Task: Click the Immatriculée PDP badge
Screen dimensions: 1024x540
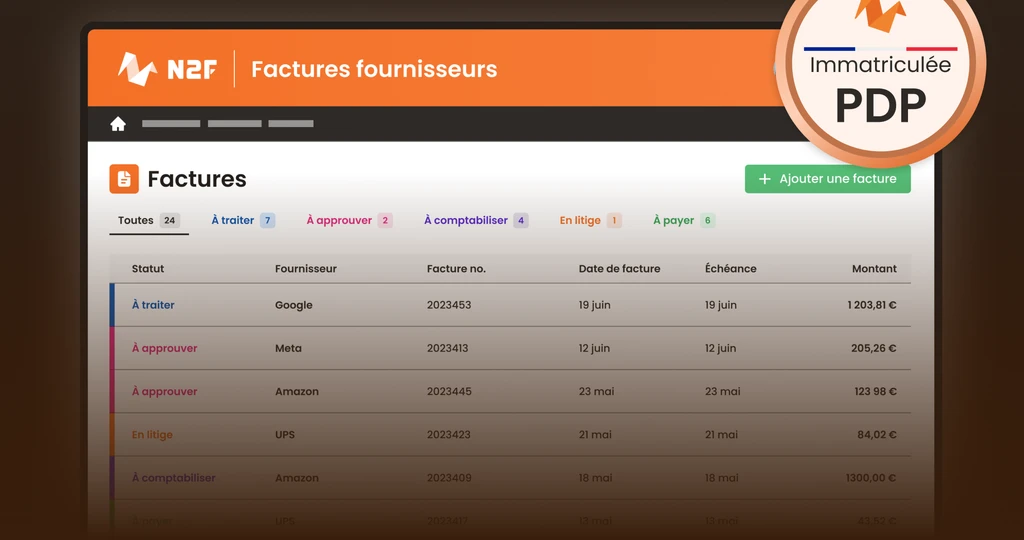Action: [x=880, y=80]
